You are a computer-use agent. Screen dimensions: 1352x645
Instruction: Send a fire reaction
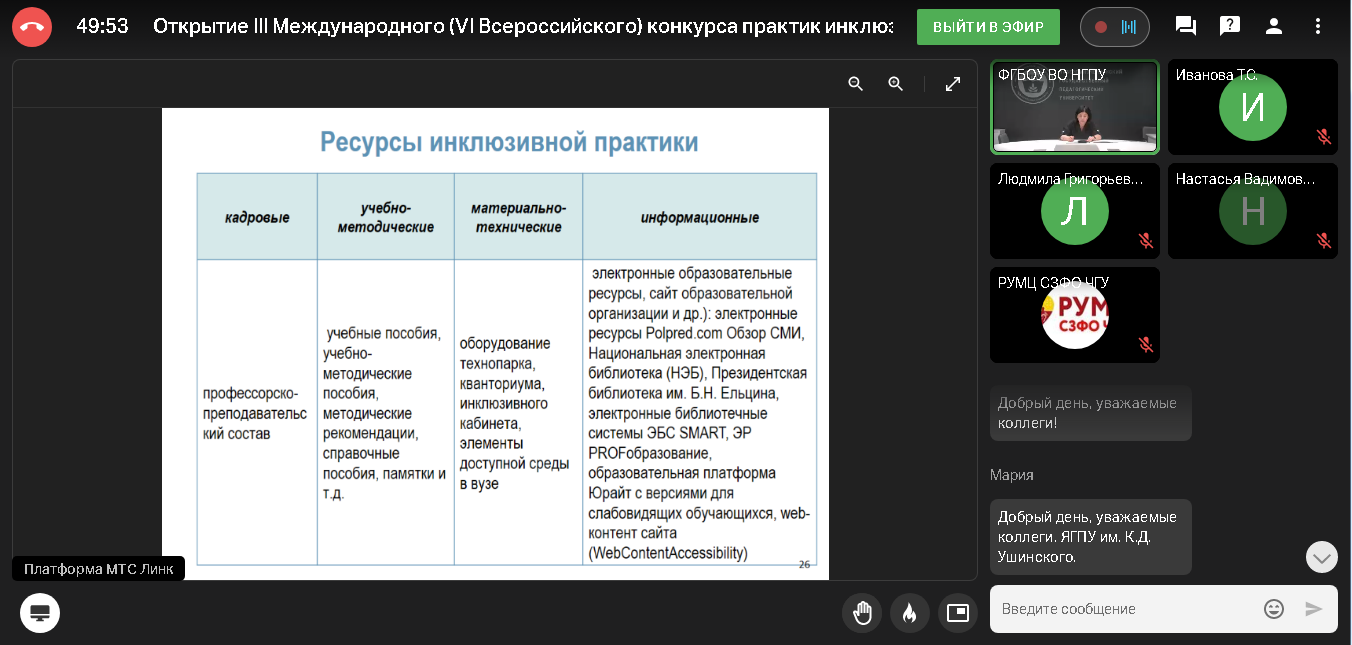pos(909,613)
